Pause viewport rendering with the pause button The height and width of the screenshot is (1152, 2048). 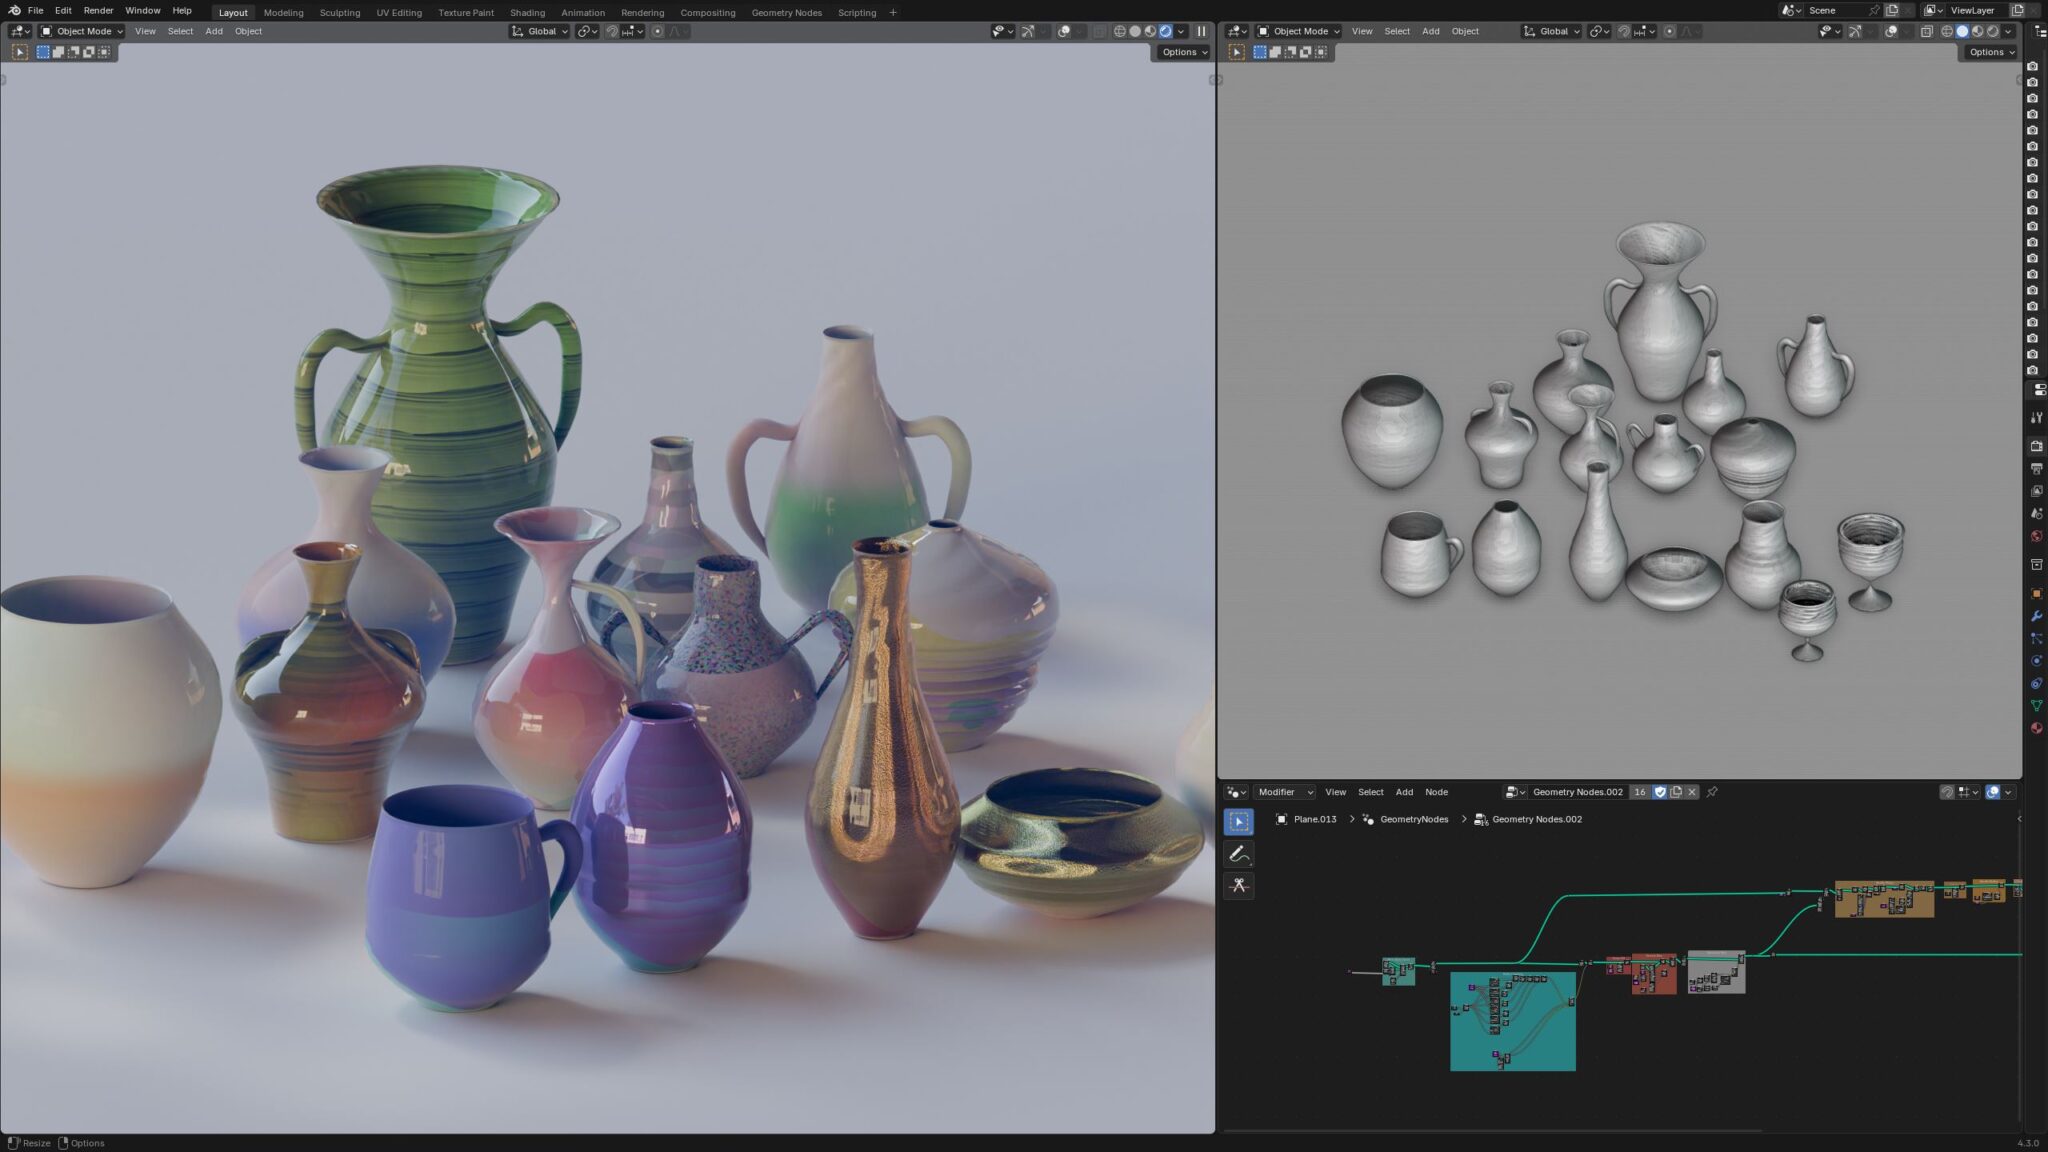[1202, 31]
